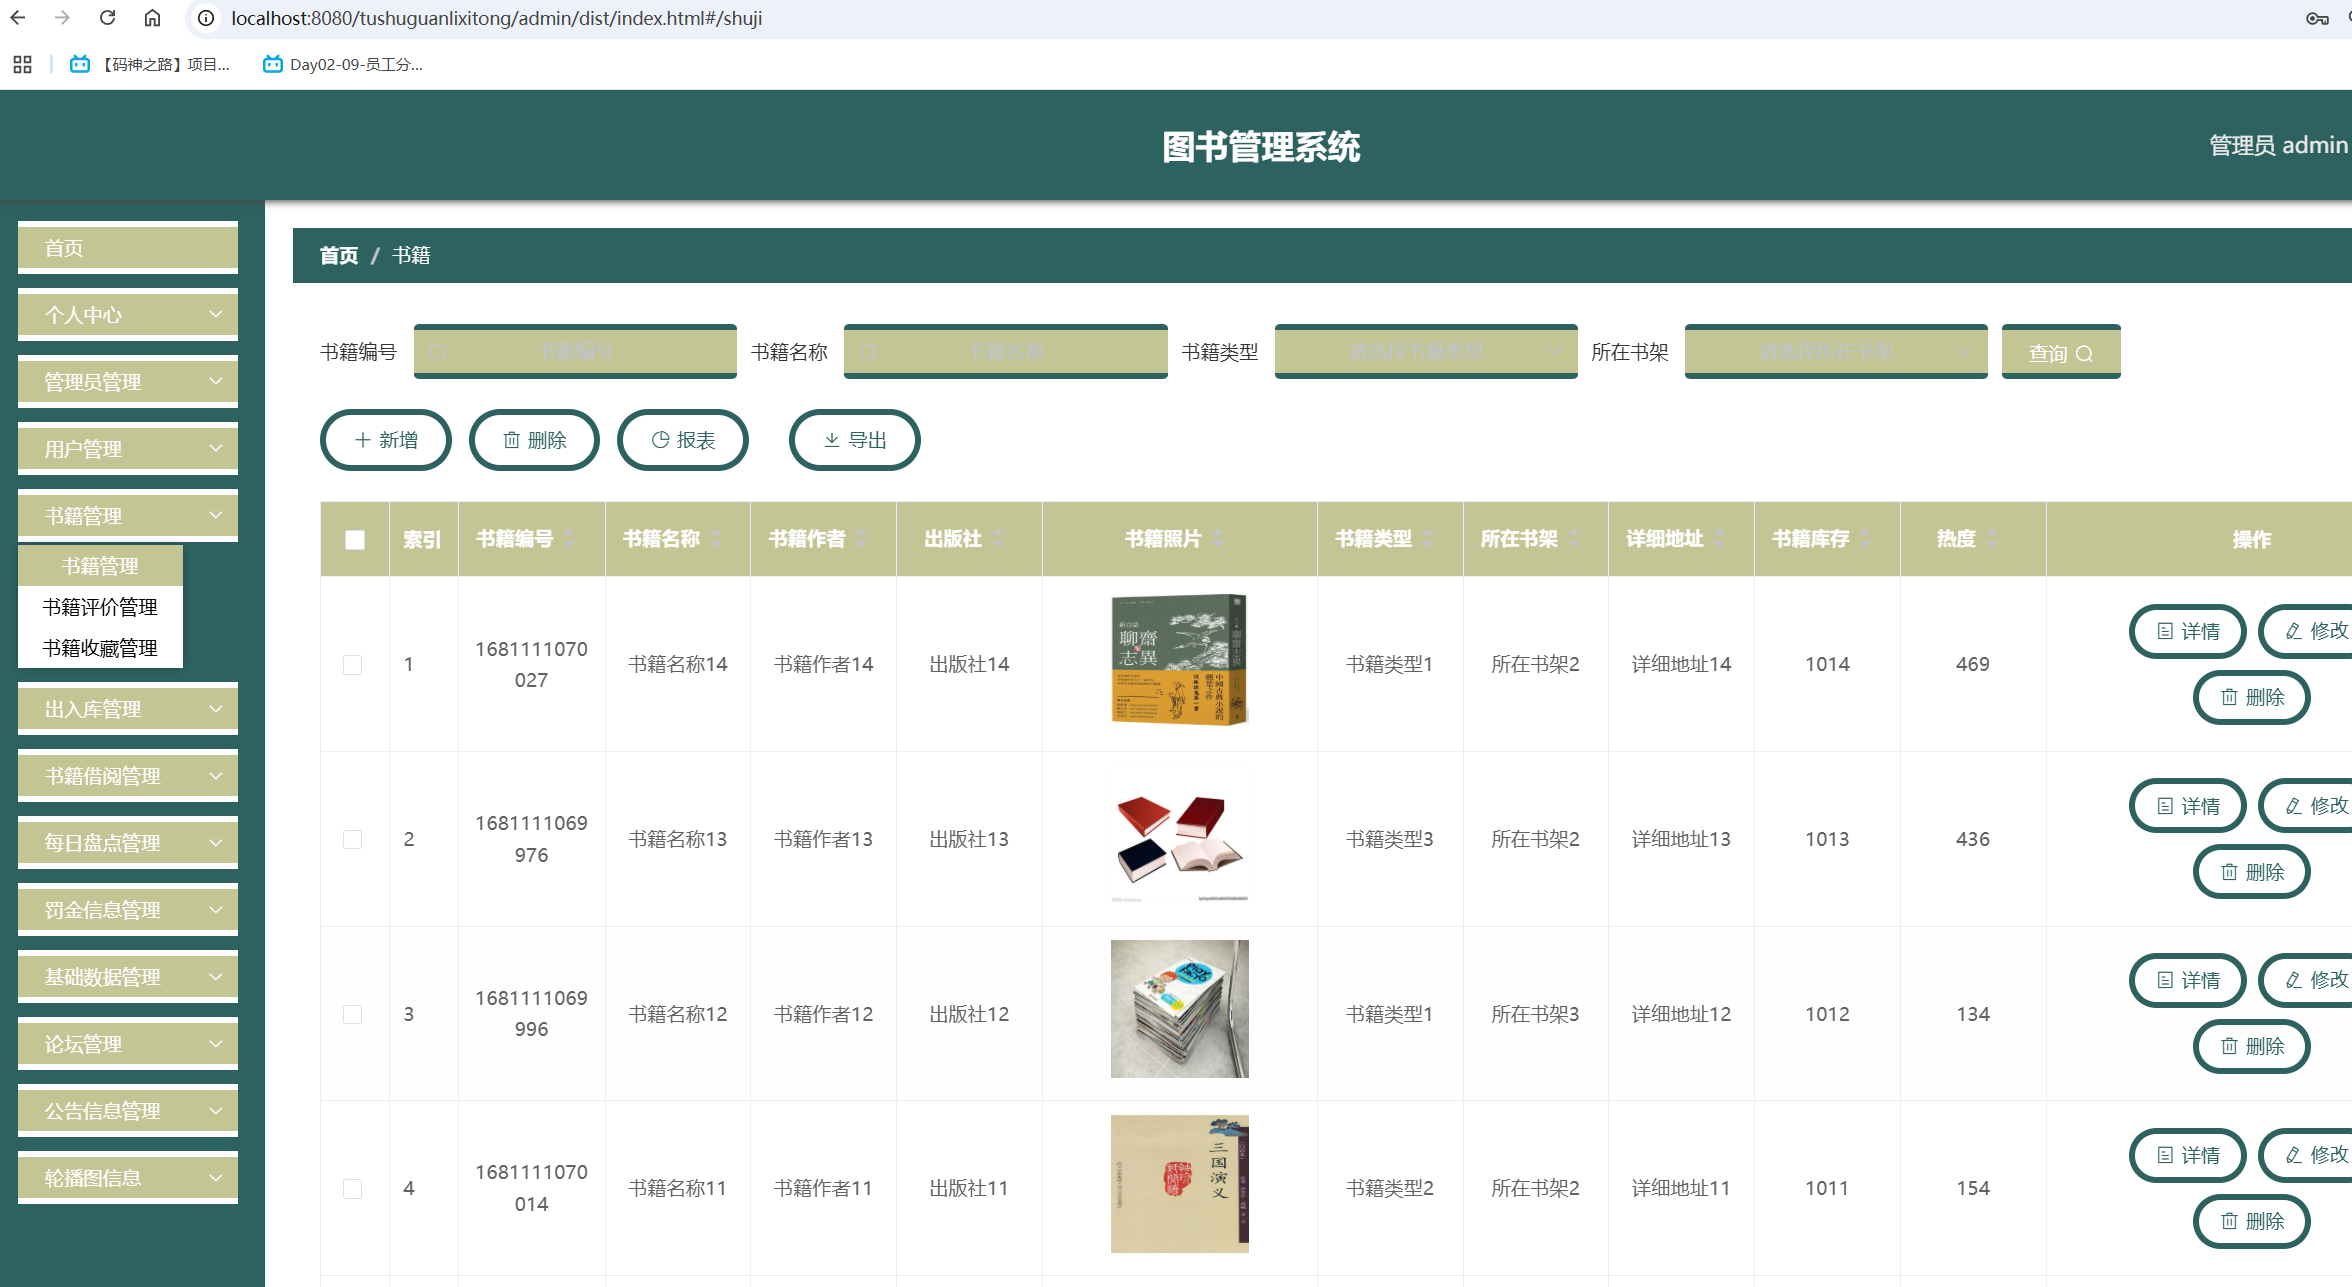
Task: Click the 书籍名称 search input
Action: 1006,351
